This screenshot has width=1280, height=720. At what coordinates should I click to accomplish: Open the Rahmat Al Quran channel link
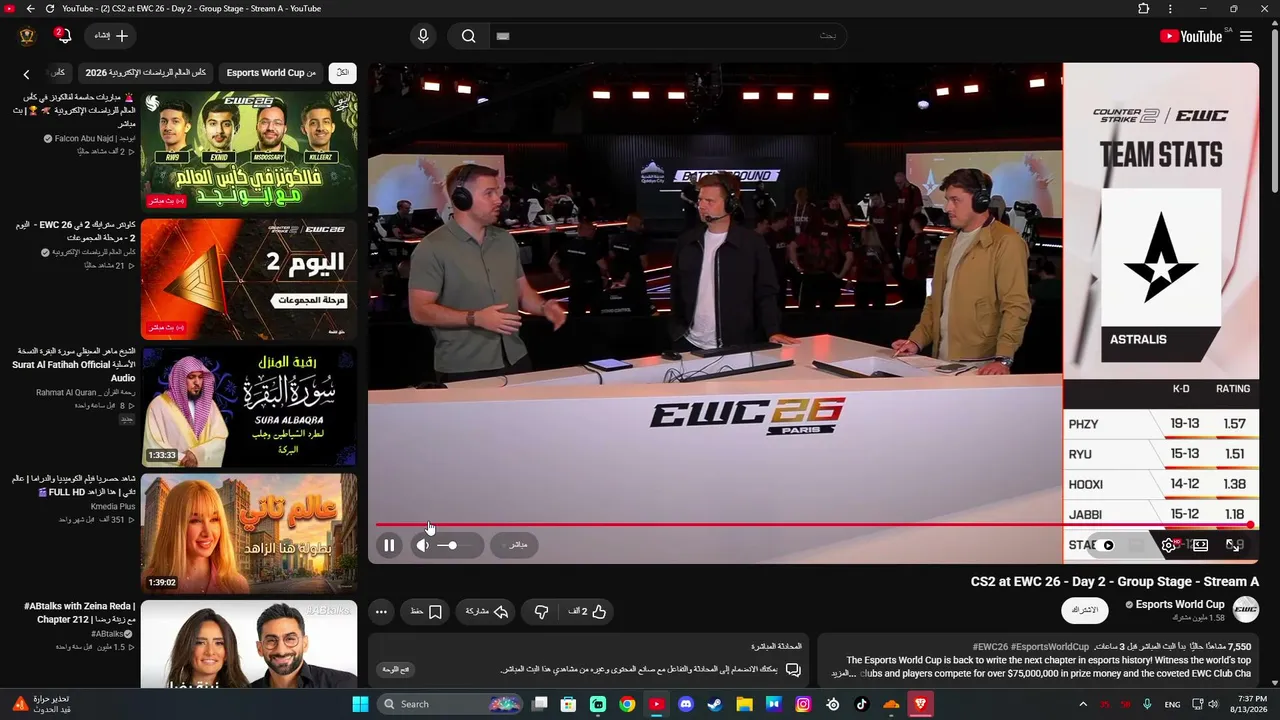[x=86, y=392]
